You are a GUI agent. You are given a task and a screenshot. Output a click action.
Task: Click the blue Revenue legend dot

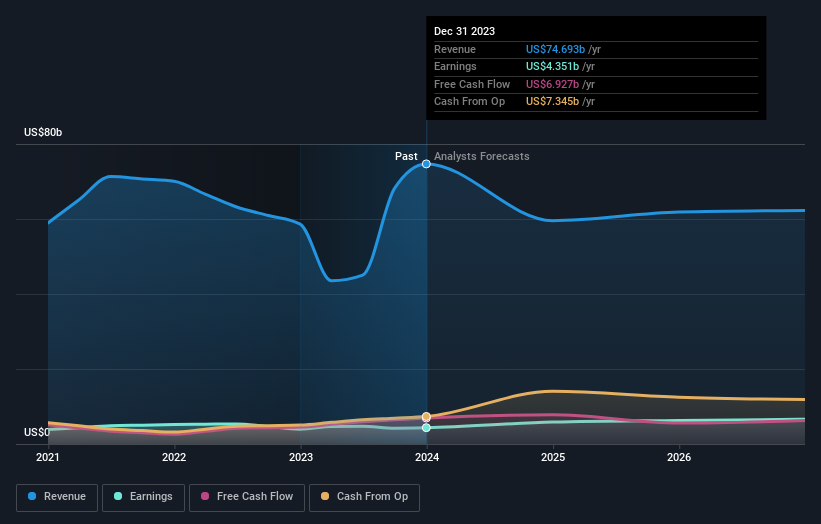pos(32,496)
